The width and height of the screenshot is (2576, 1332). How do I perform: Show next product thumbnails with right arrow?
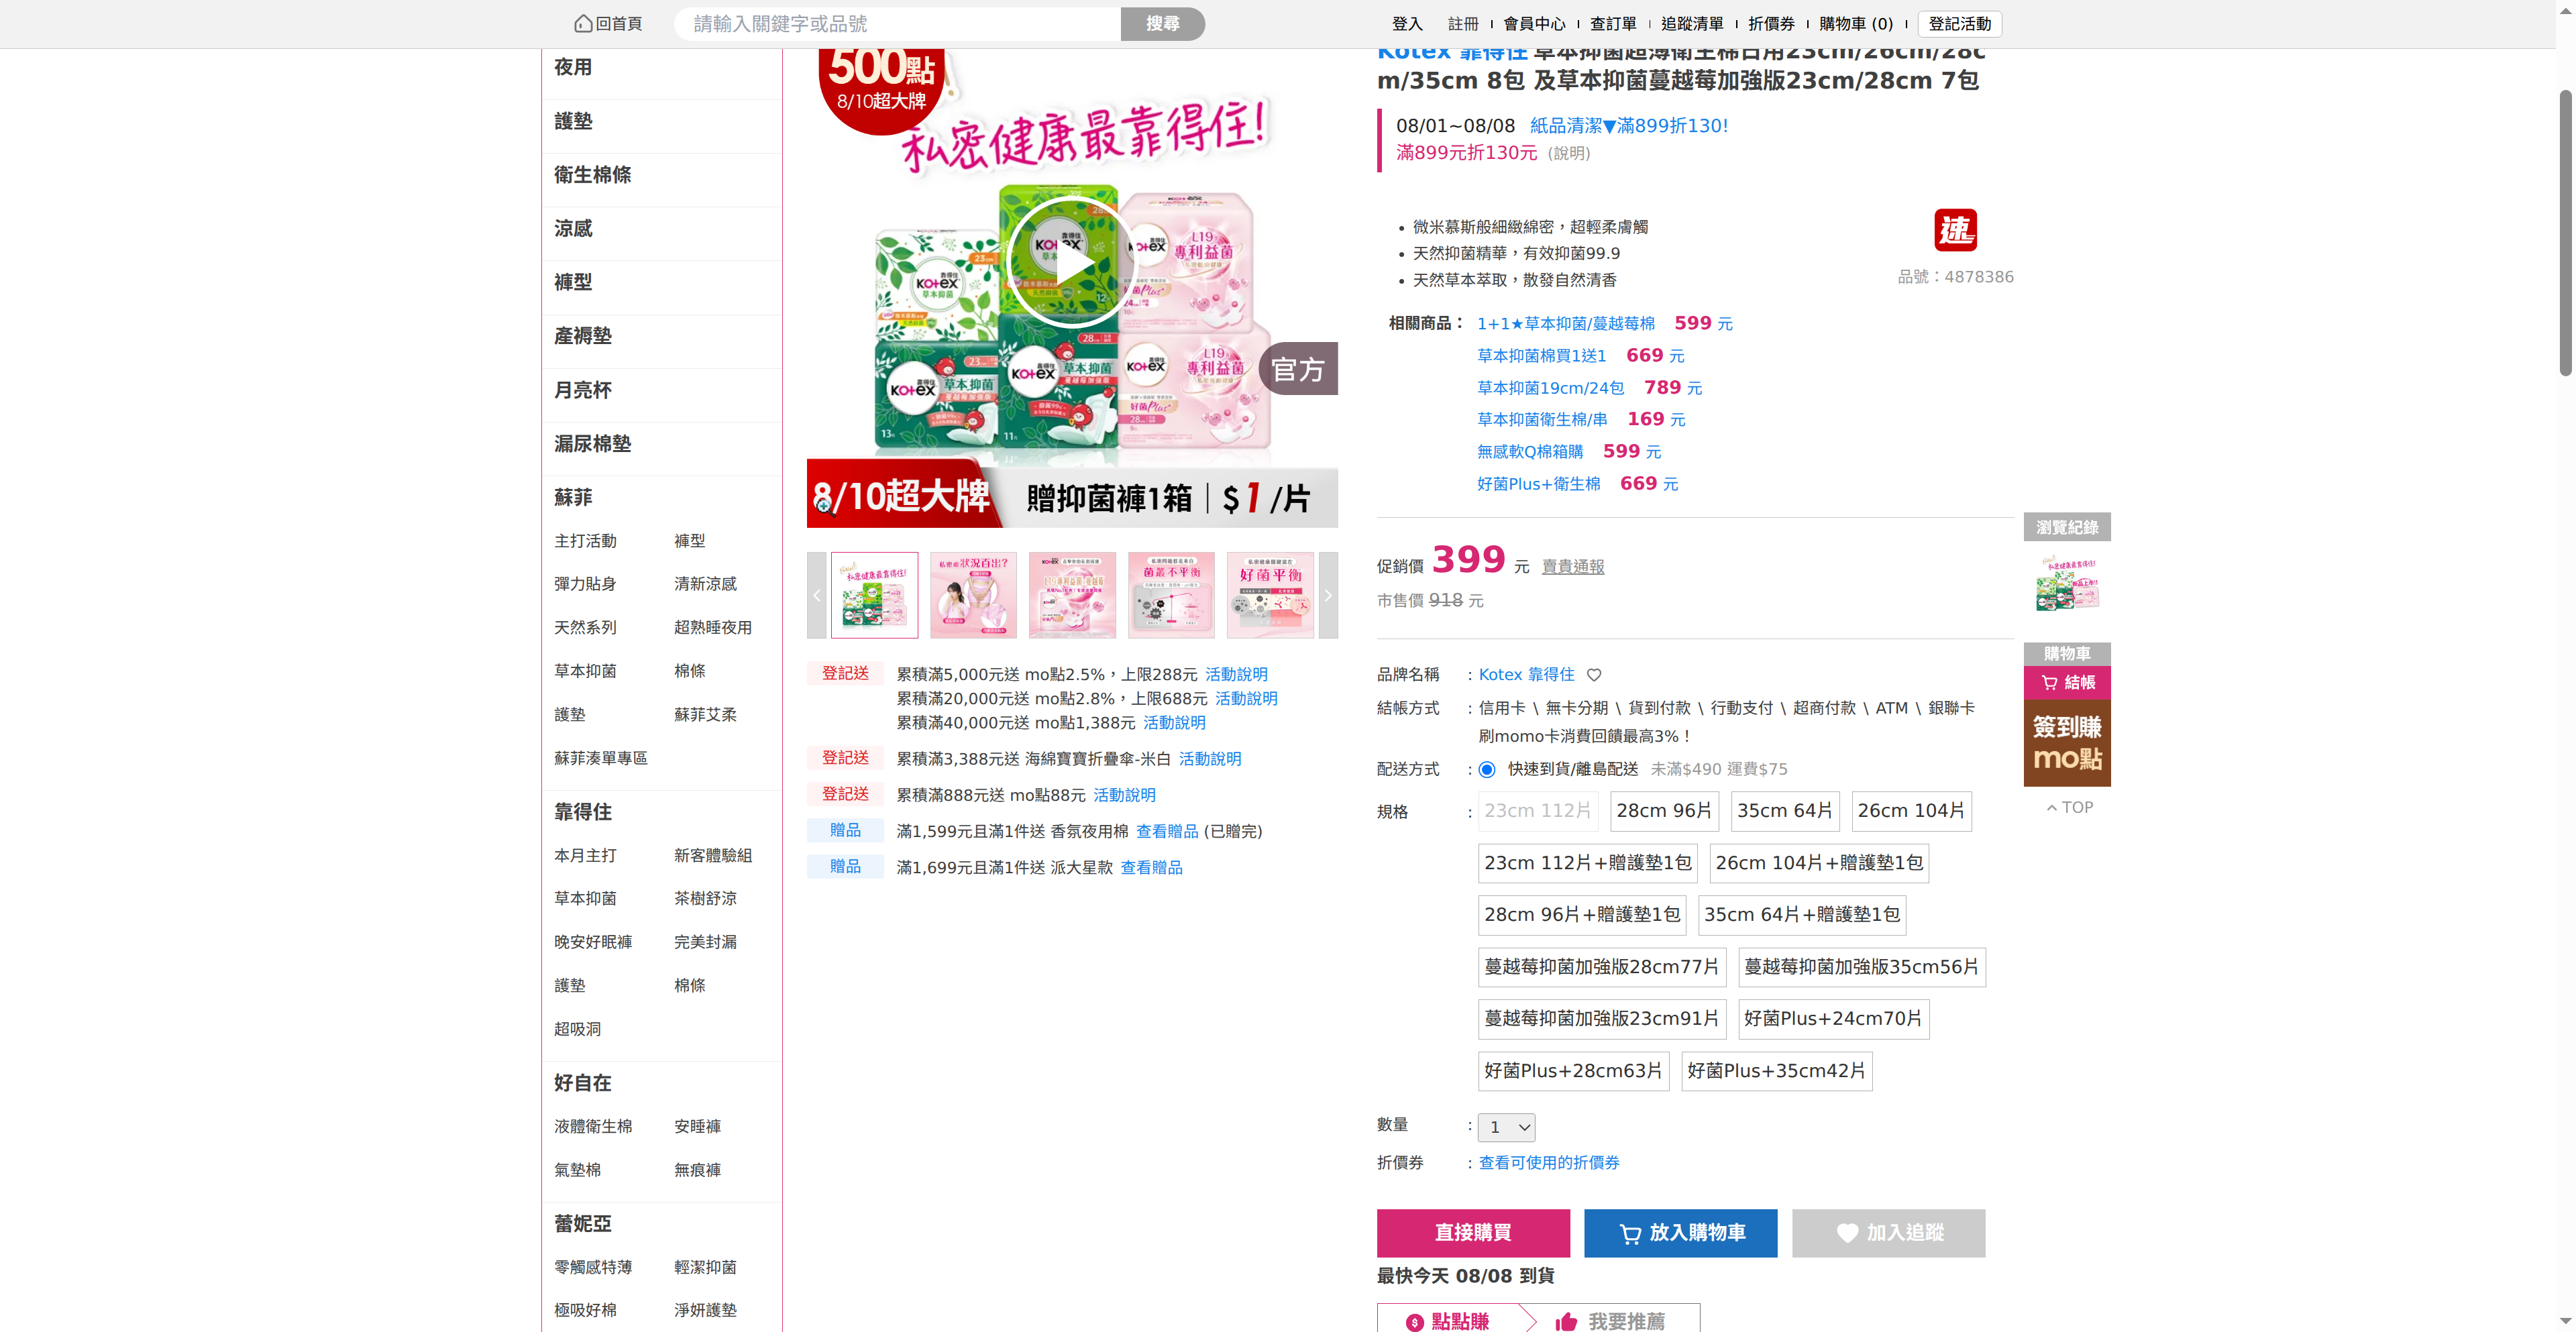[1328, 595]
